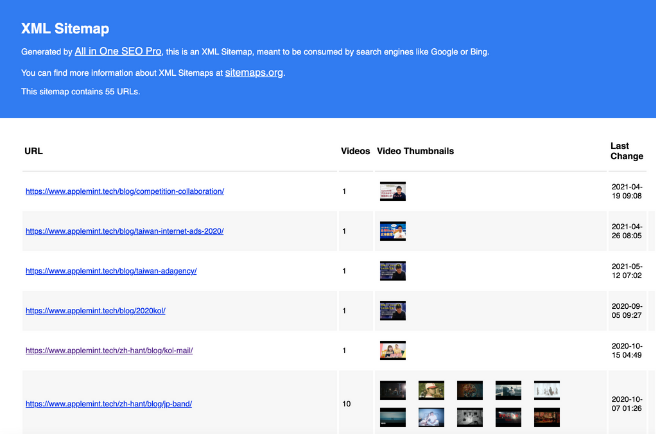Click the taiwan-internet-ads-2020 video thumbnail
656x434 pixels.
point(392,231)
